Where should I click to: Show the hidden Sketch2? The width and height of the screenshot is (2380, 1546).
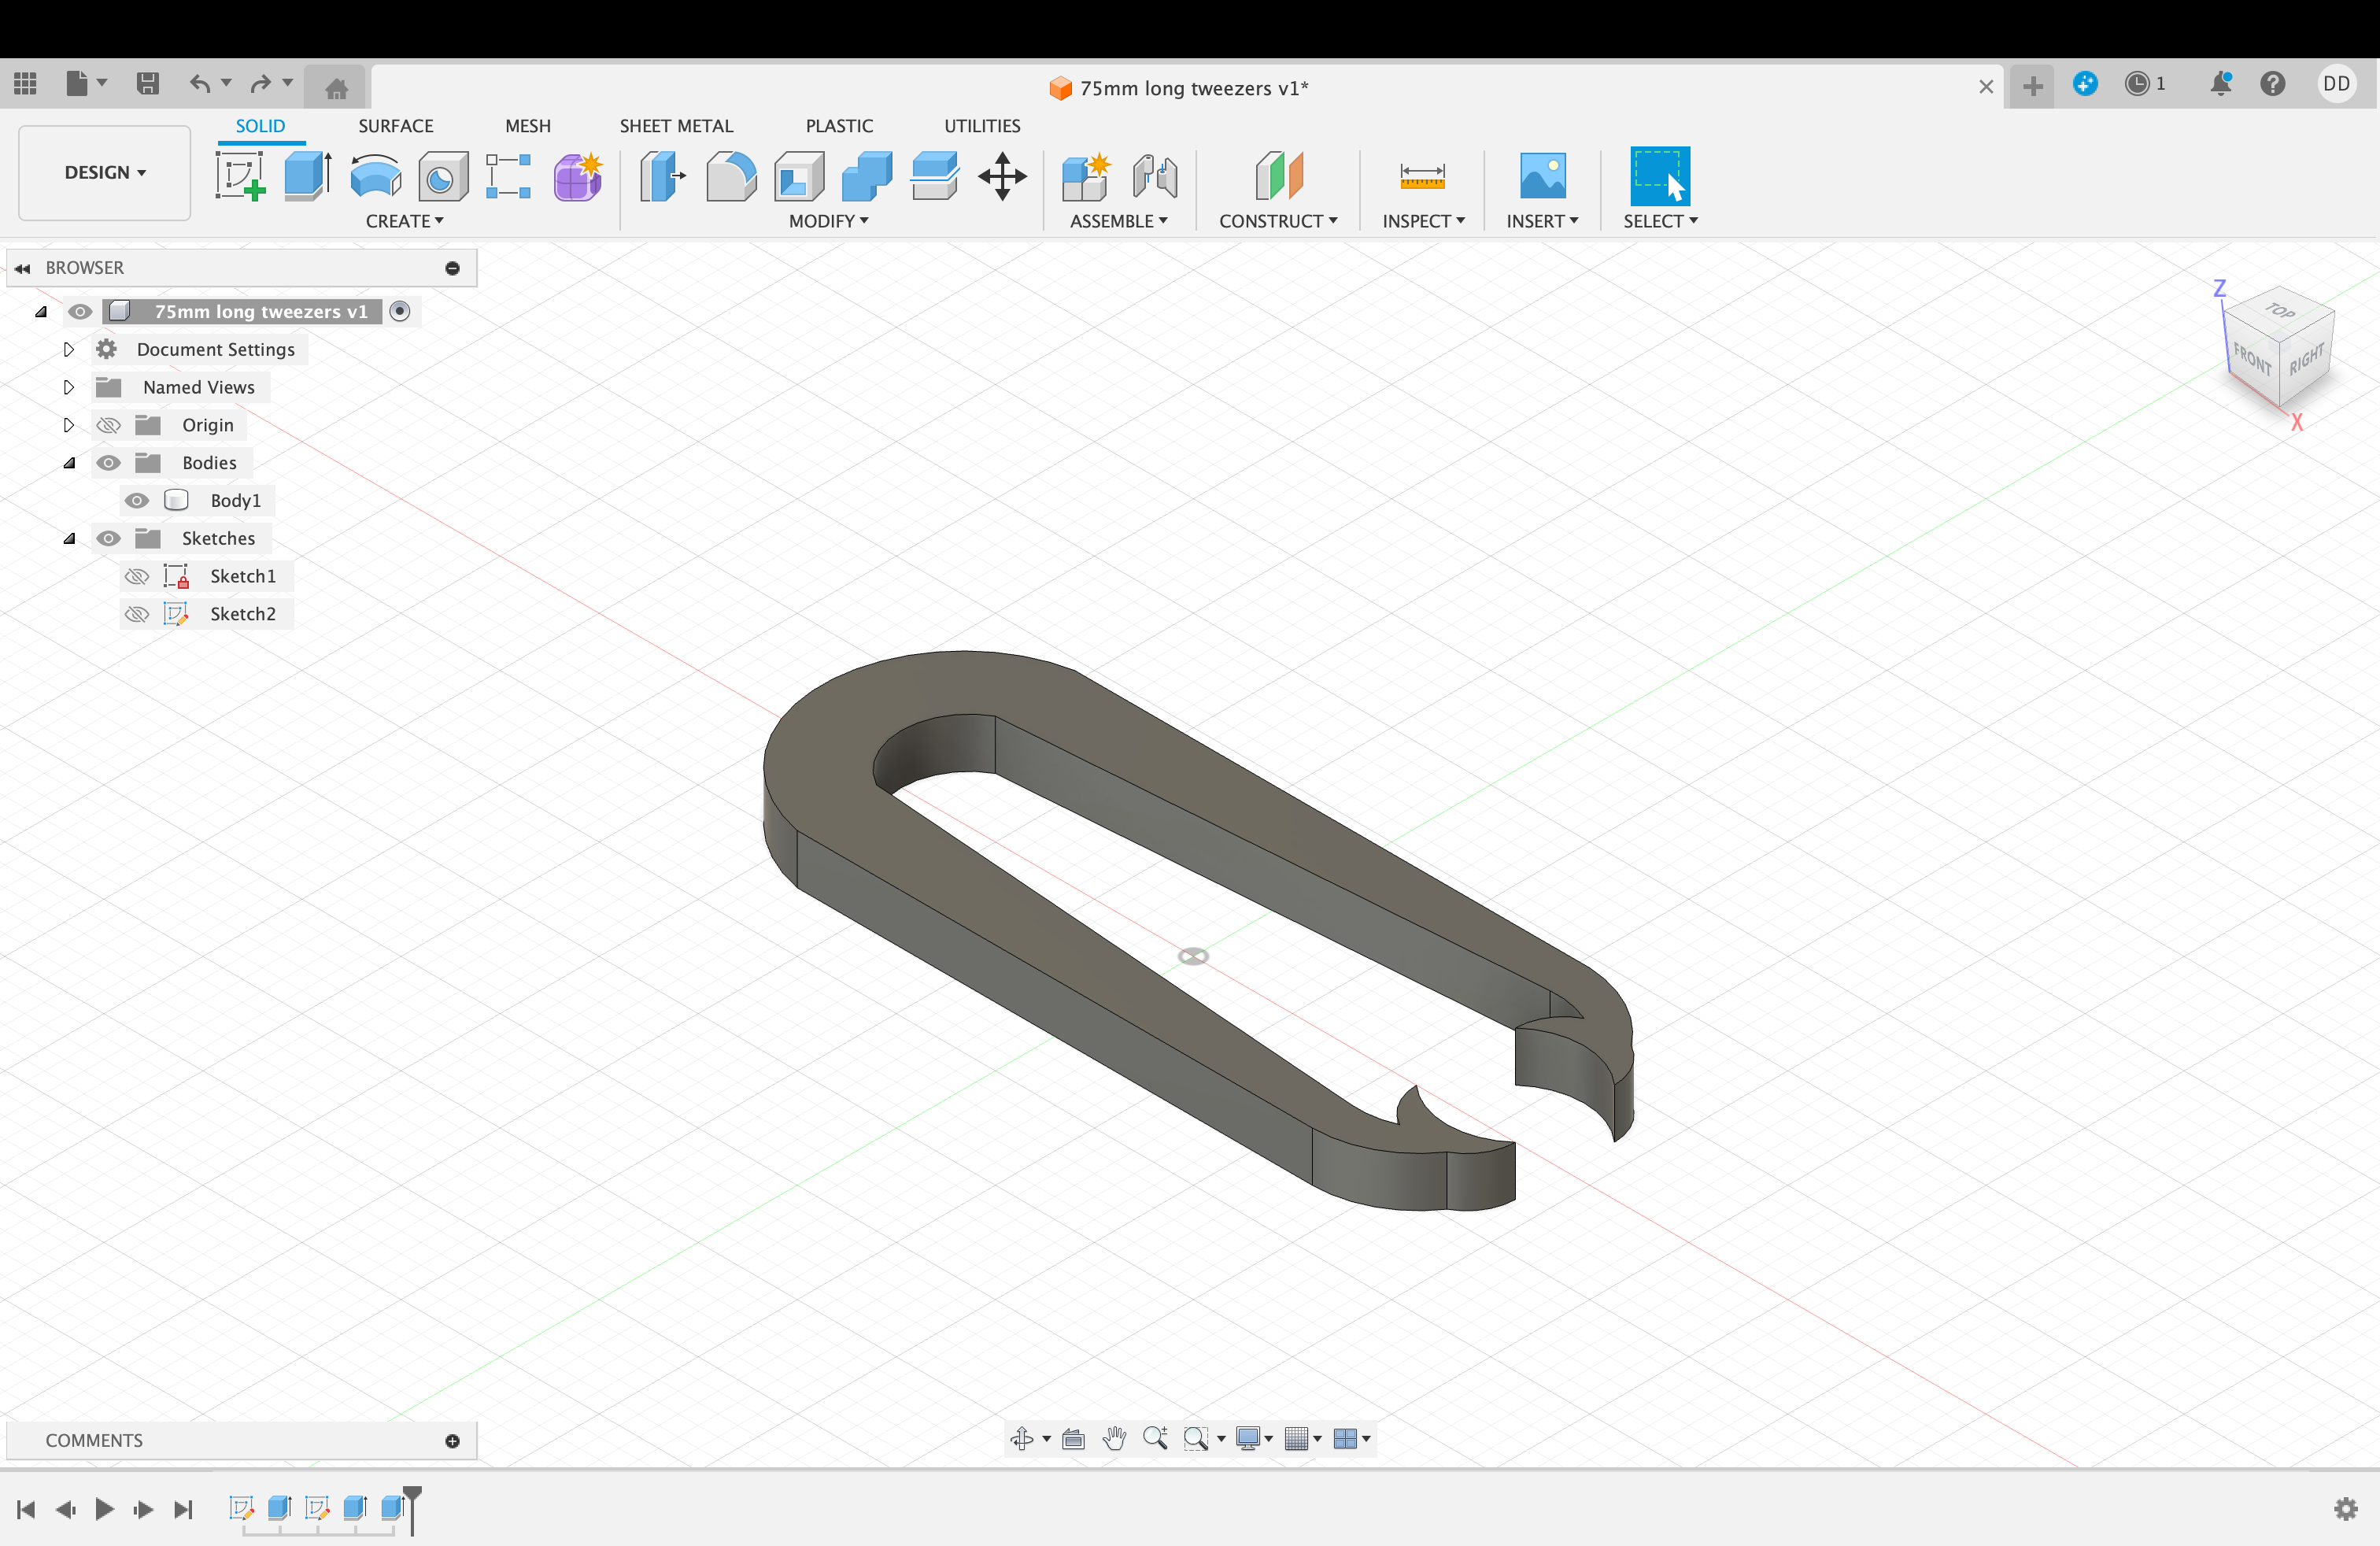pyautogui.click(x=137, y=614)
